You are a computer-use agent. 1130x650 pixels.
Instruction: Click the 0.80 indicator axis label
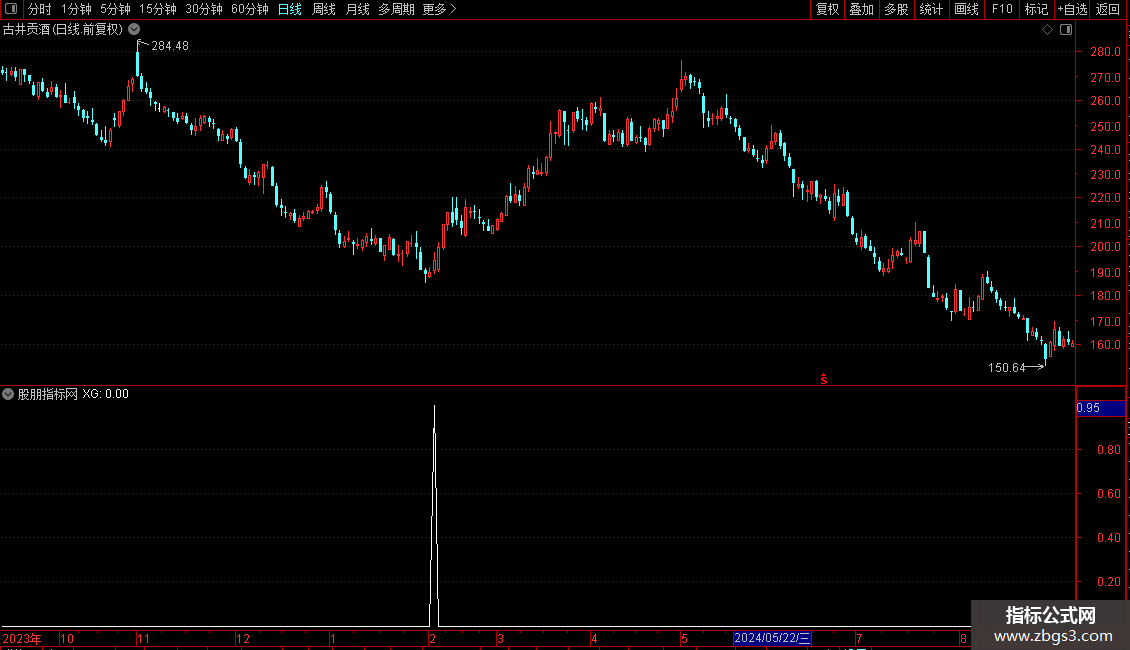click(1108, 450)
